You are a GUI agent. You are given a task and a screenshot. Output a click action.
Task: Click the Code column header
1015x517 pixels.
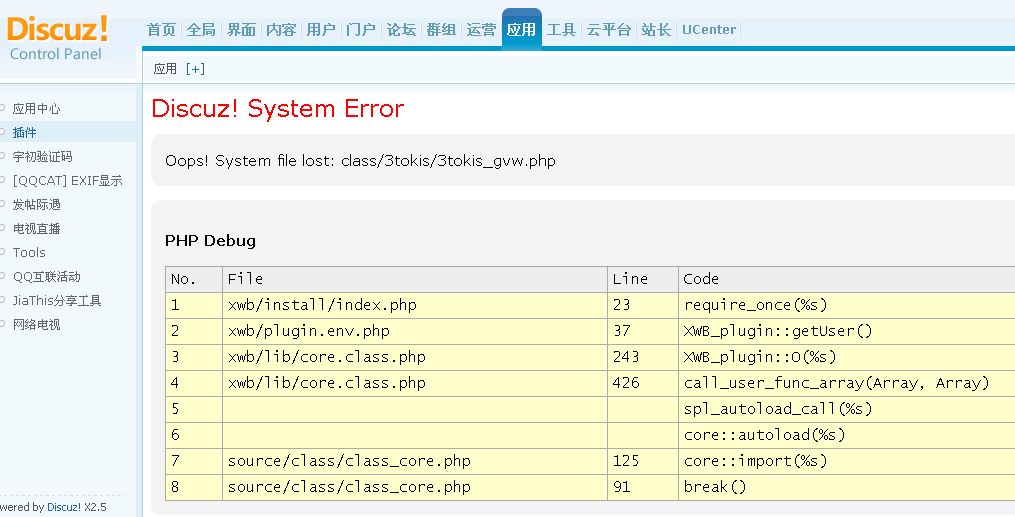pos(847,279)
